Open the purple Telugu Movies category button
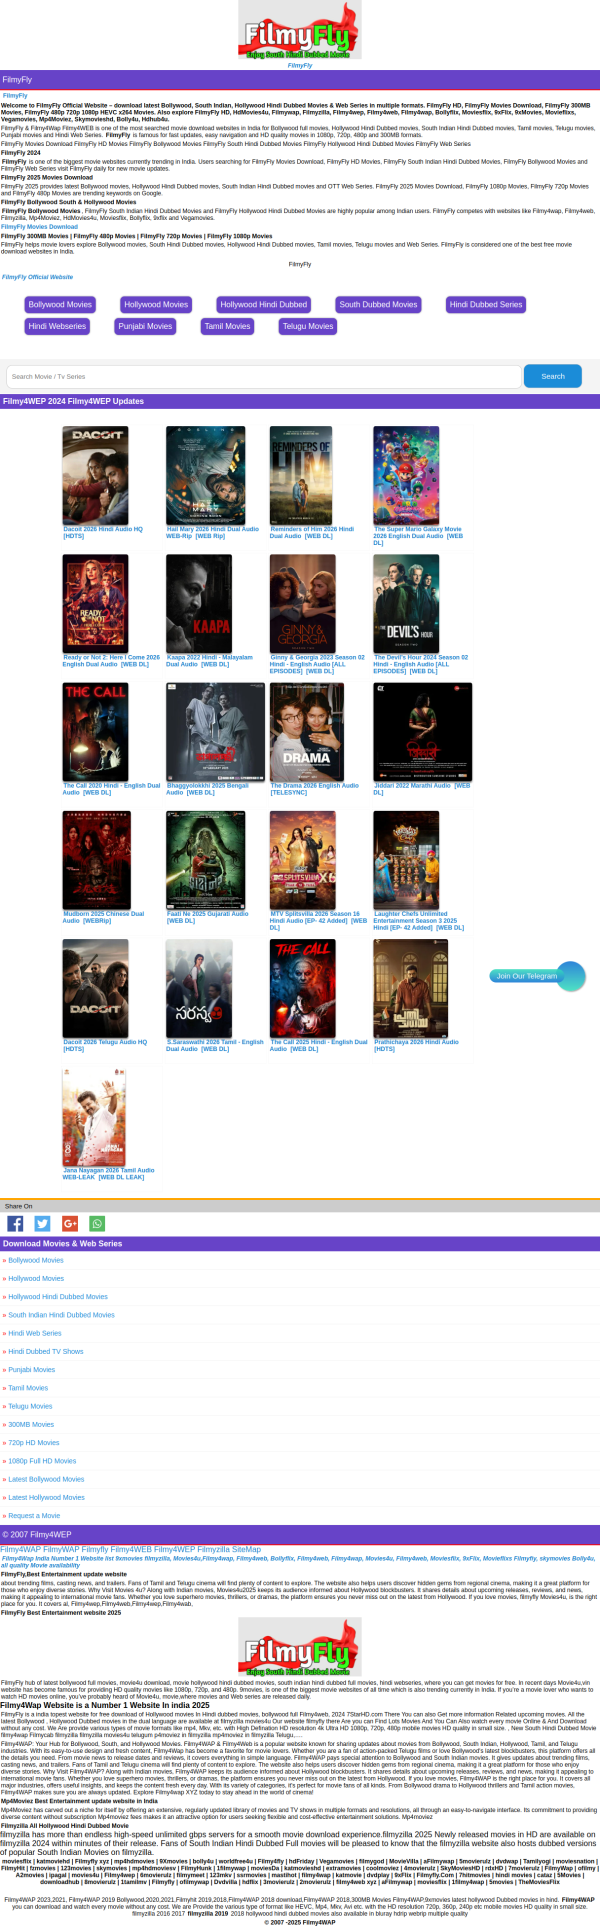This screenshot has height=1927, width=600. [308, 326]
